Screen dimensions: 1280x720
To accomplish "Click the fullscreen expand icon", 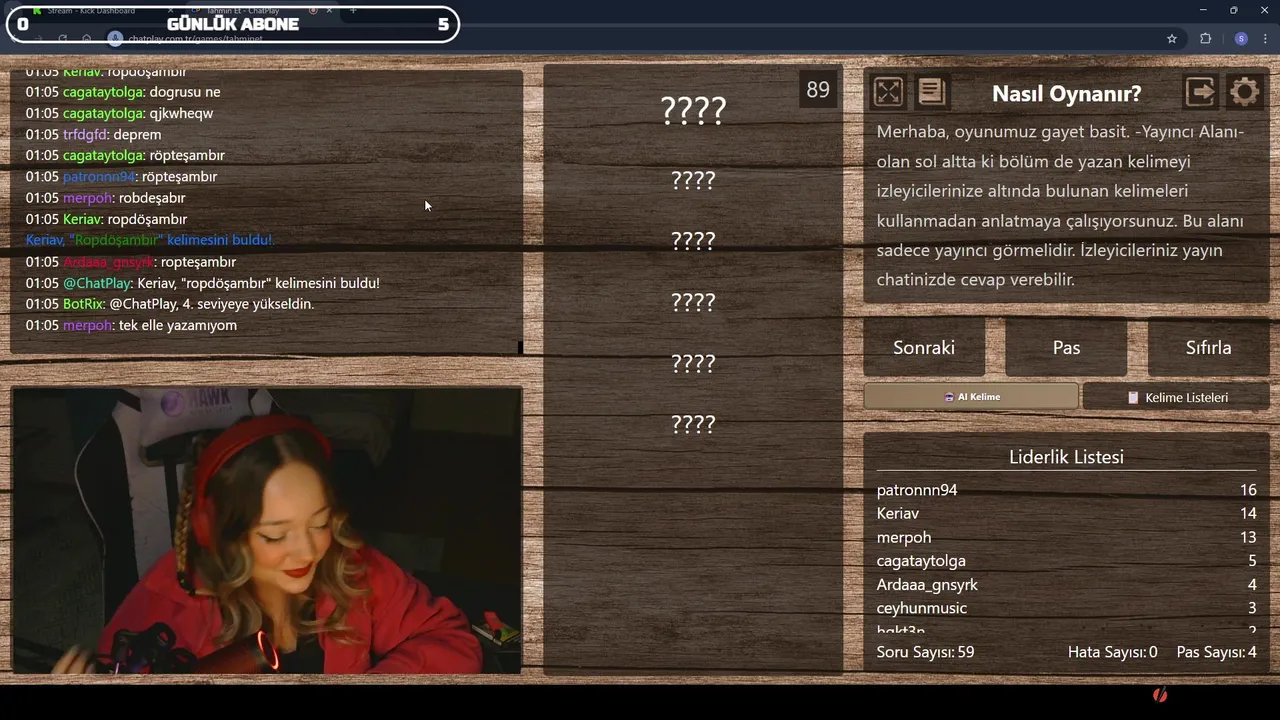I will coord(888,92).
